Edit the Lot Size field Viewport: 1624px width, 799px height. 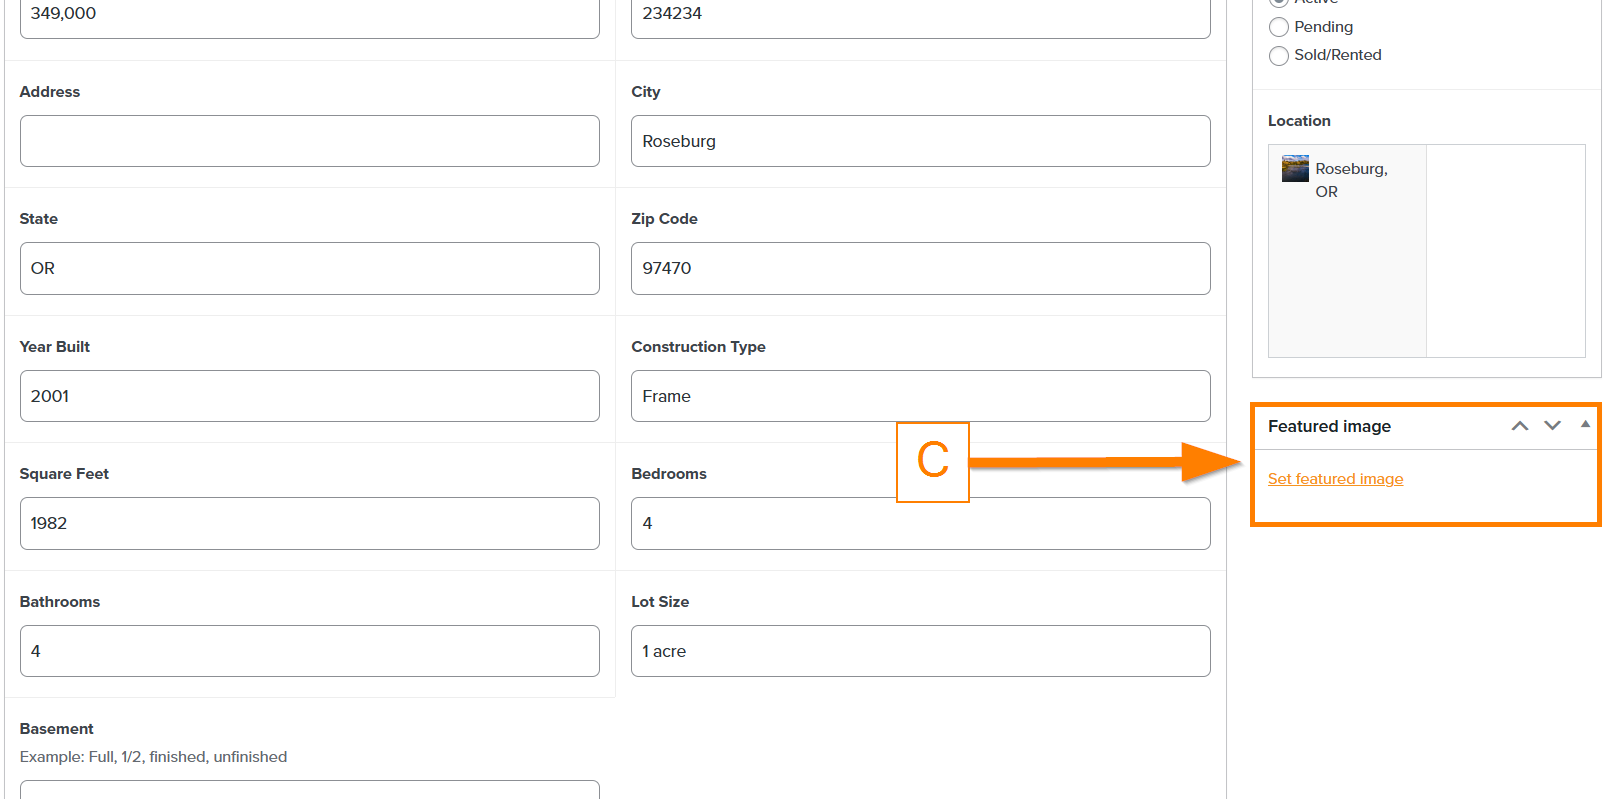(920, 651)
